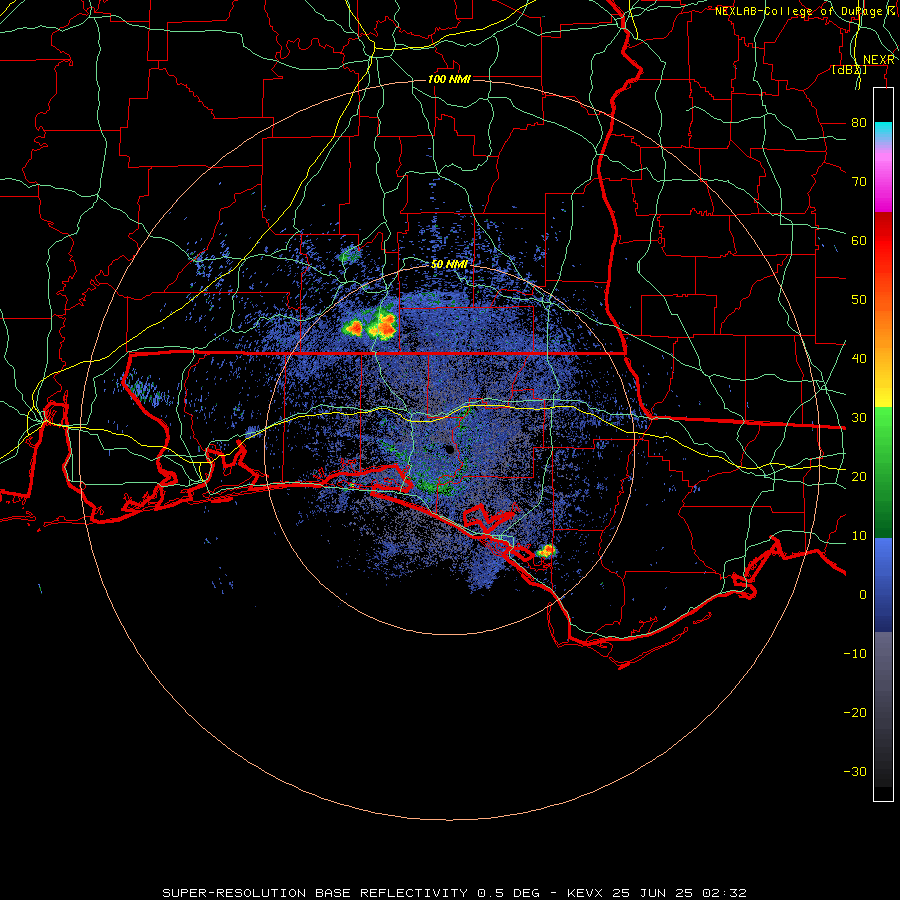
Task: Click the "50 NMI" range ring label
Action: tap(449, 264)
